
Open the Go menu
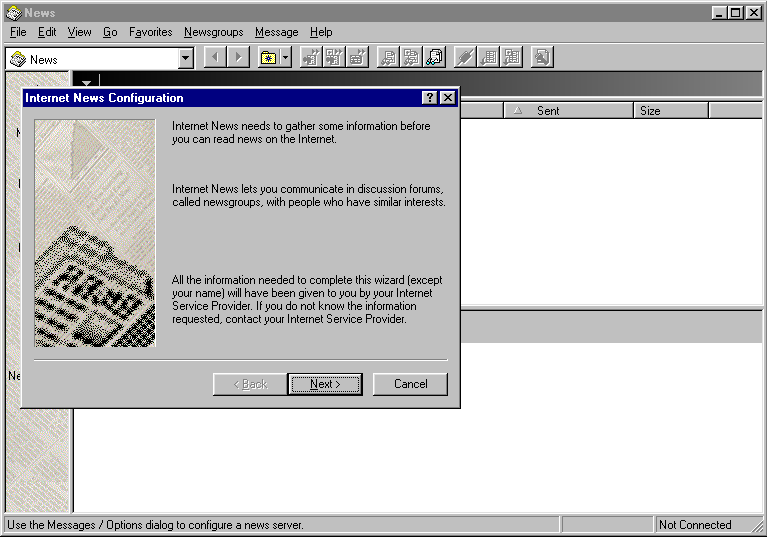110,32
